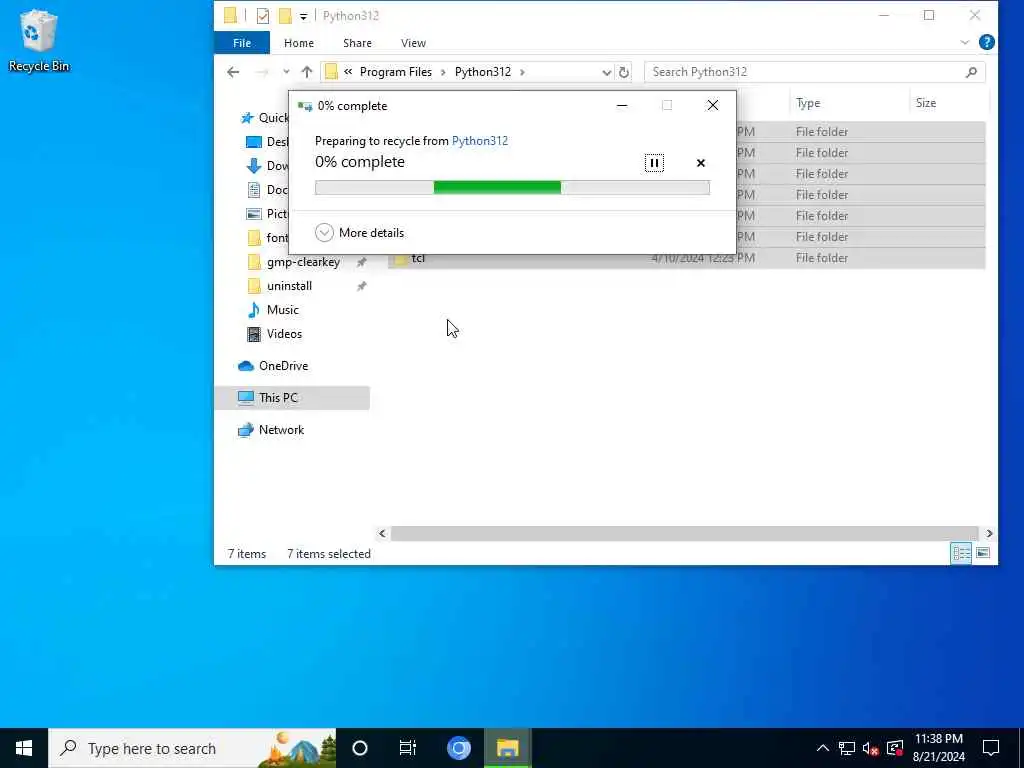
Task: Click the taskbar clock showing 11:38 PM
Action: coord(938,748)
